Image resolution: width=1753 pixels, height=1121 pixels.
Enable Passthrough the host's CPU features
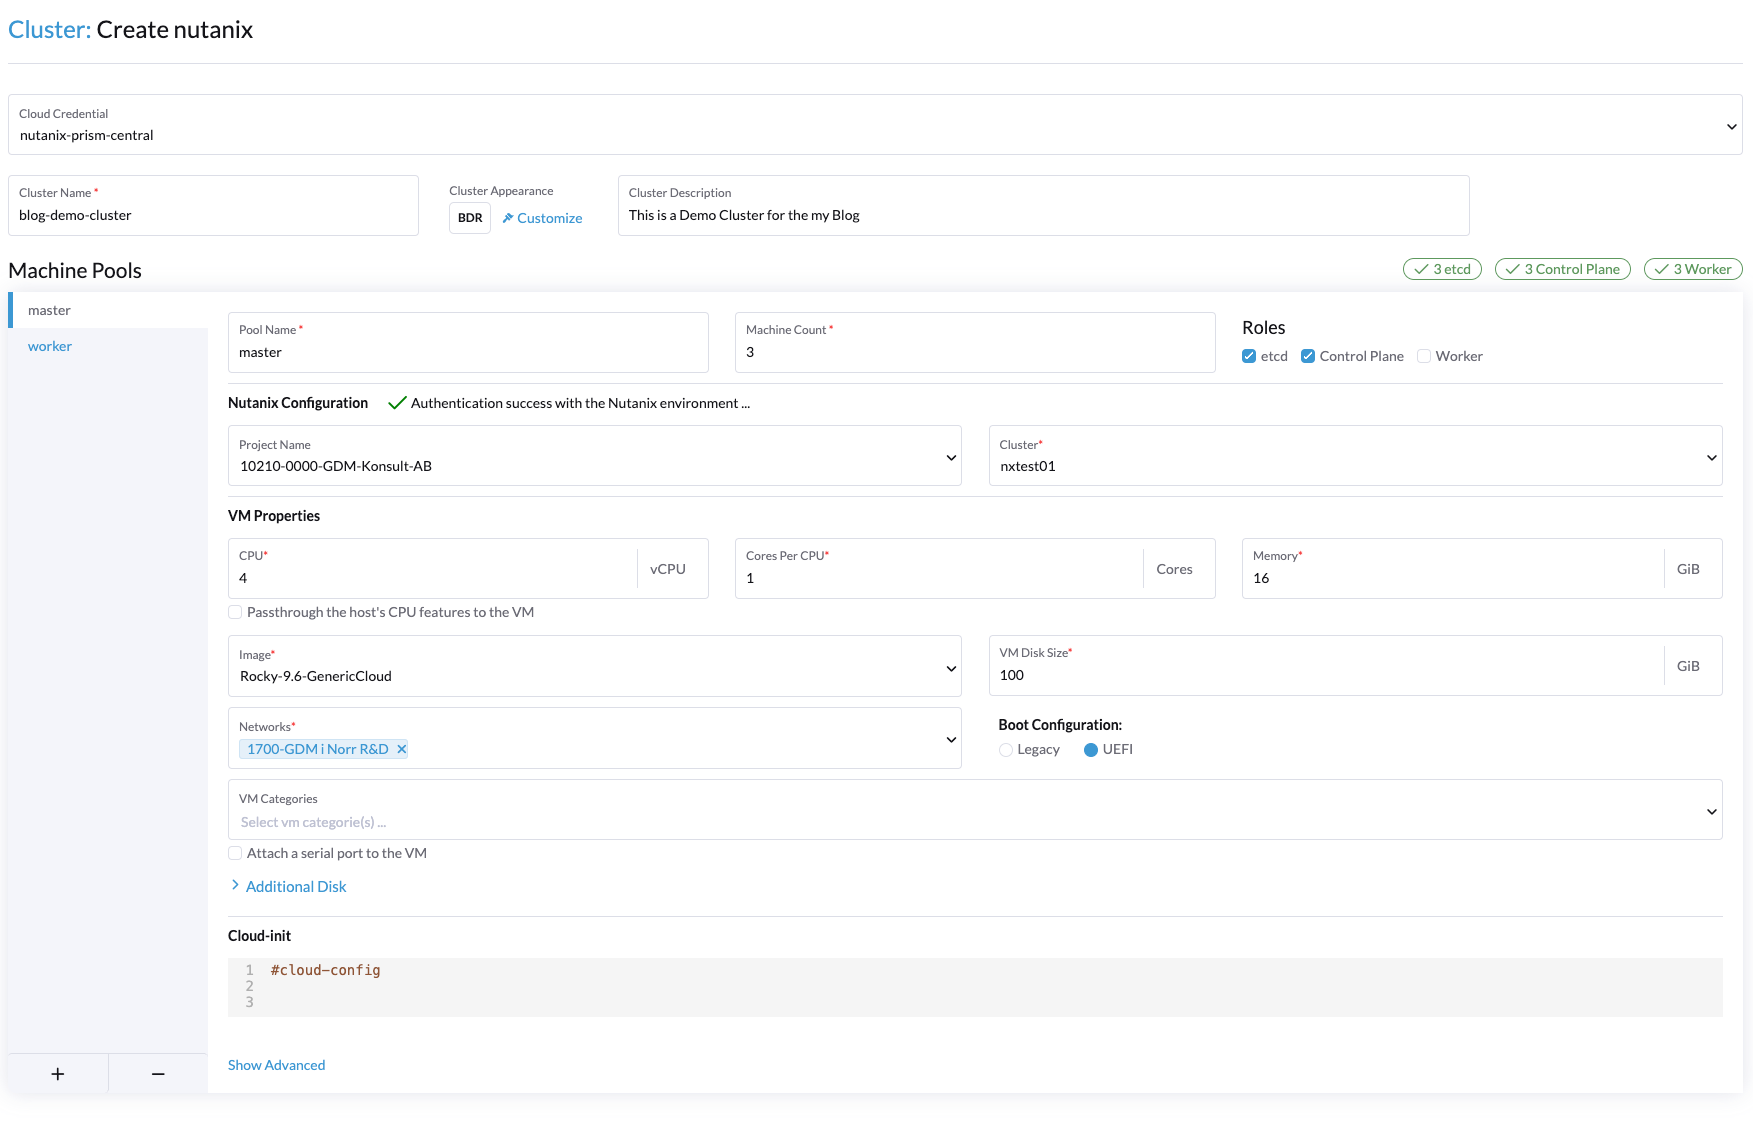235,612
